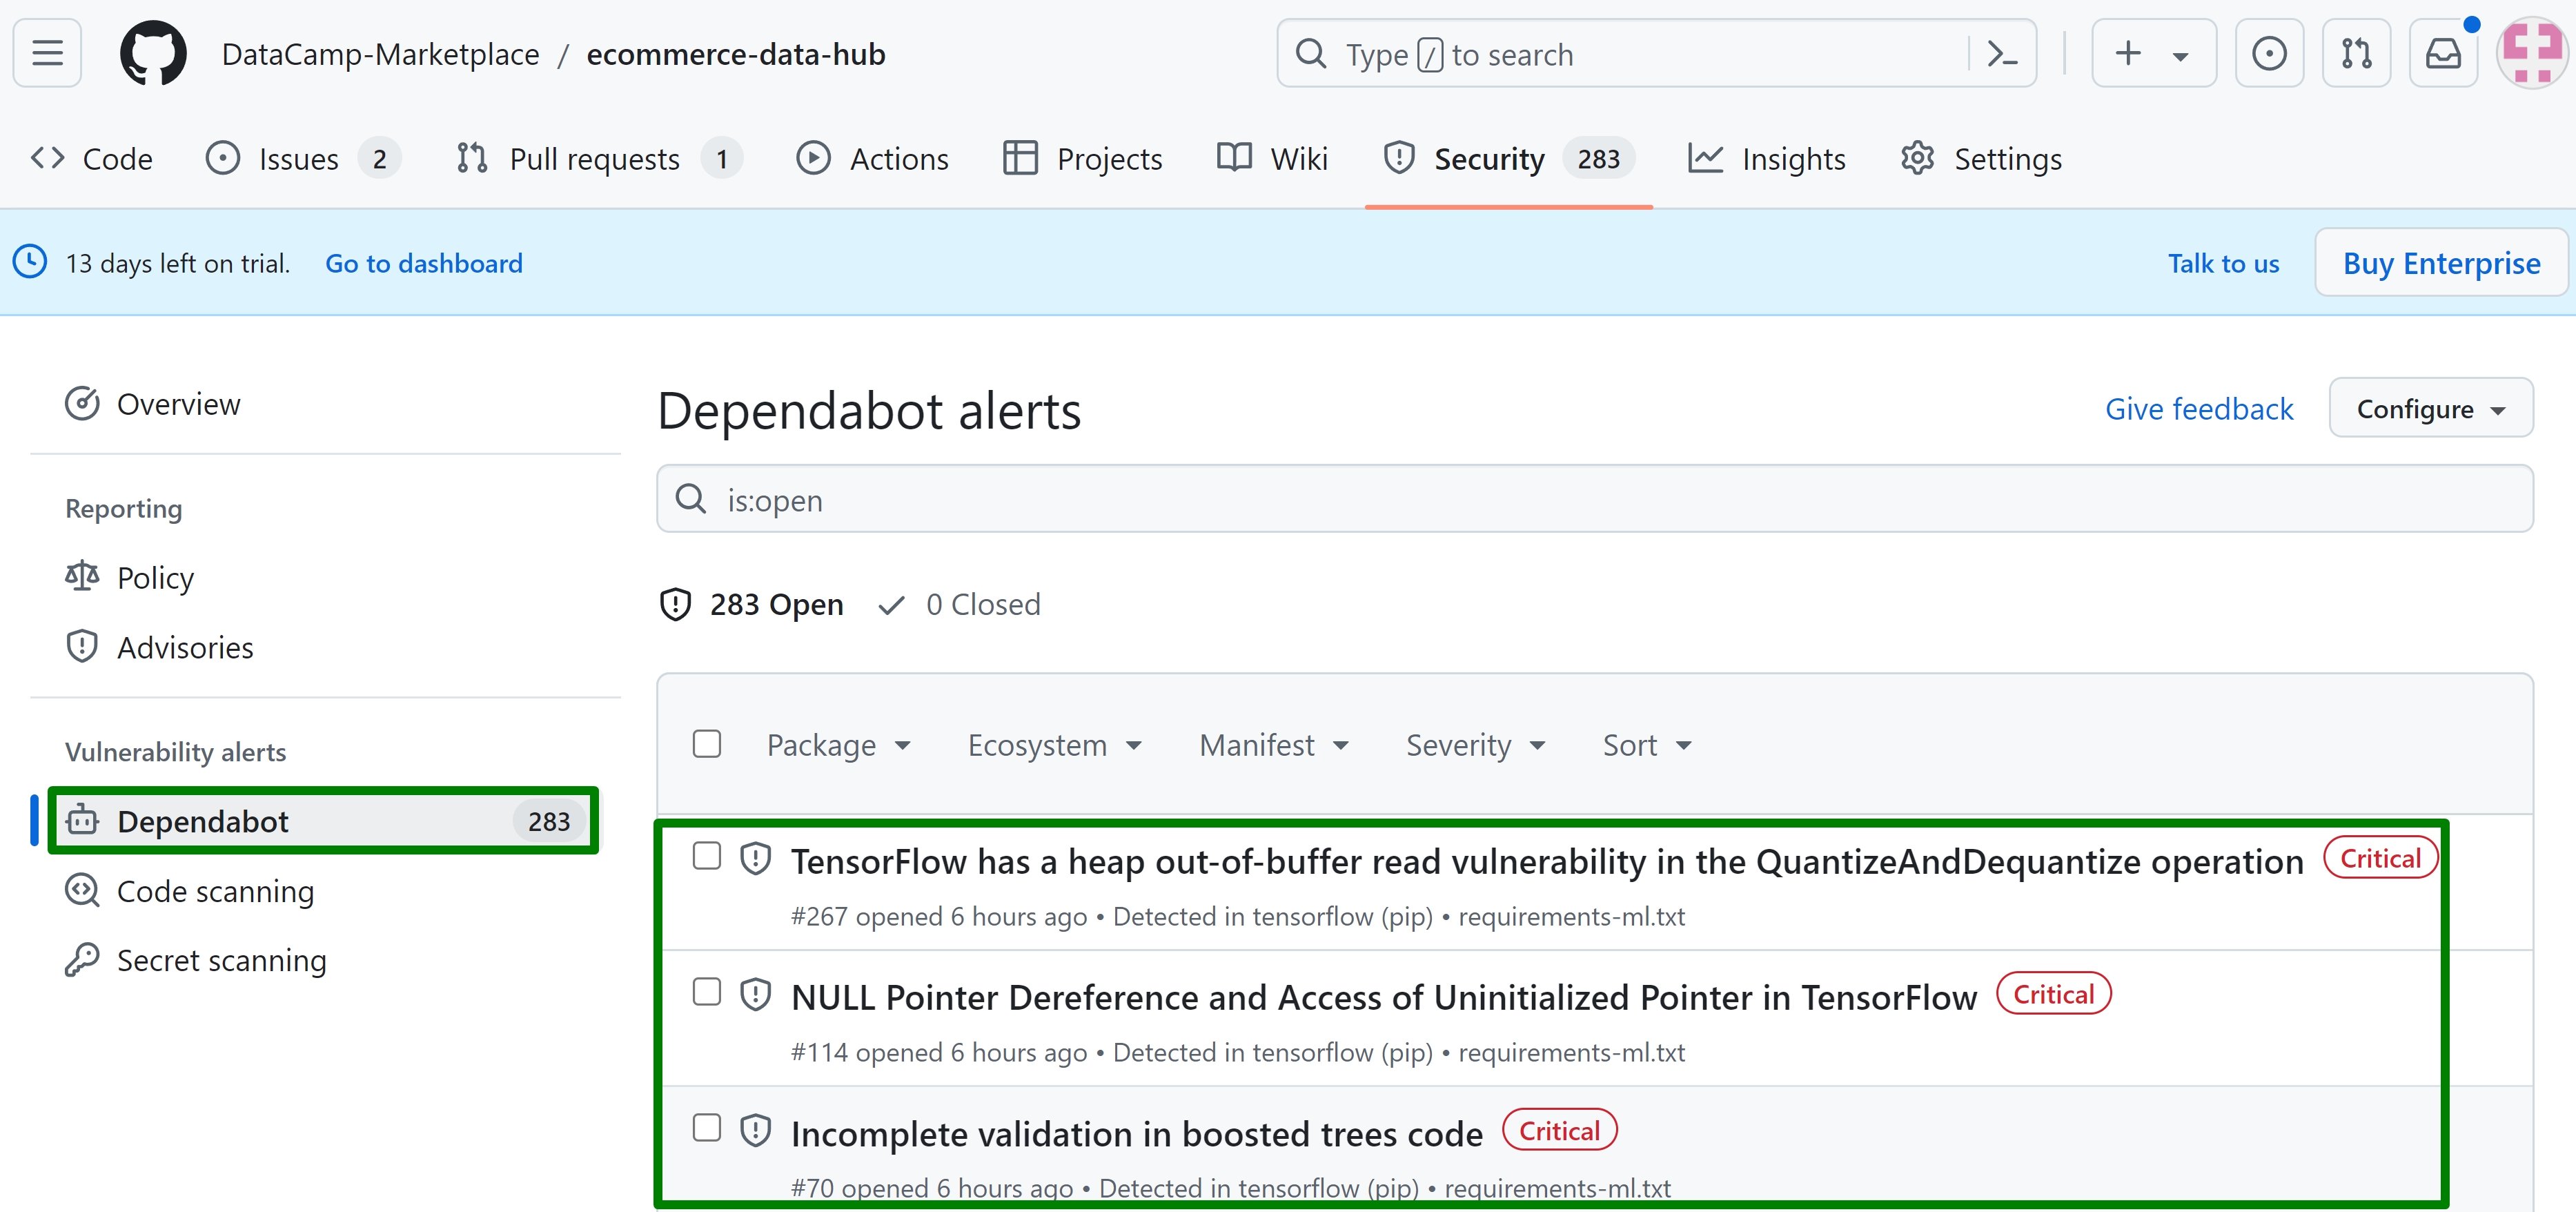Click the clock icon in trial banner
Image resolution: width=2576 pixels, height=1212 pixels.
(x=30, y=262)
